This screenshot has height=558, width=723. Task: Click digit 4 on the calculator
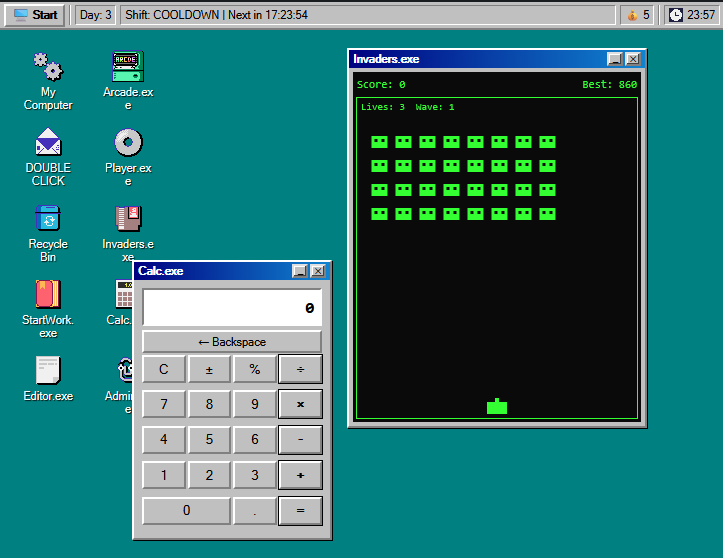click(x=164, y=439)
